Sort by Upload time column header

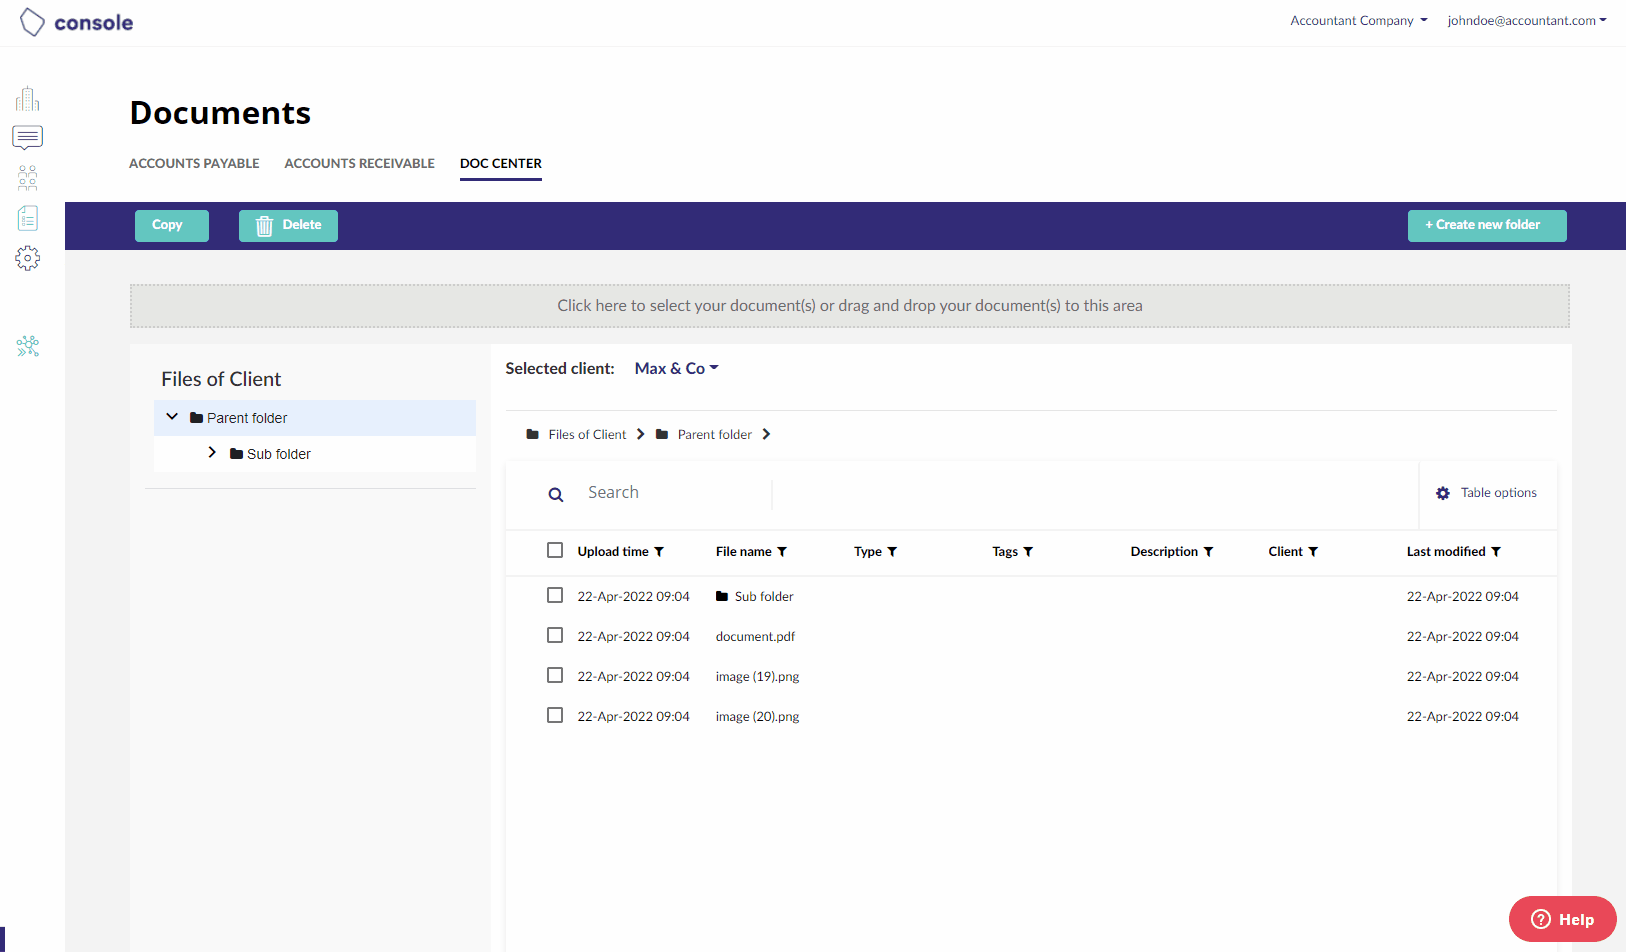(x=613, y=552)
